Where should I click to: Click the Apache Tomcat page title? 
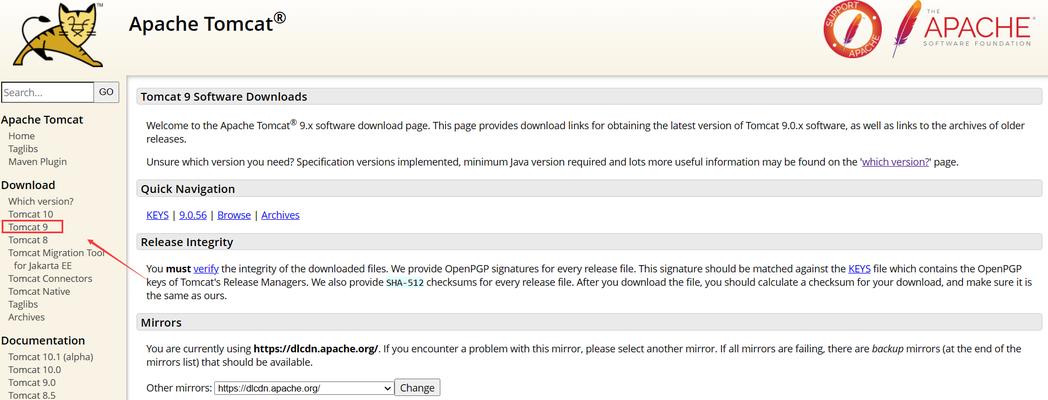coord(207,23)
